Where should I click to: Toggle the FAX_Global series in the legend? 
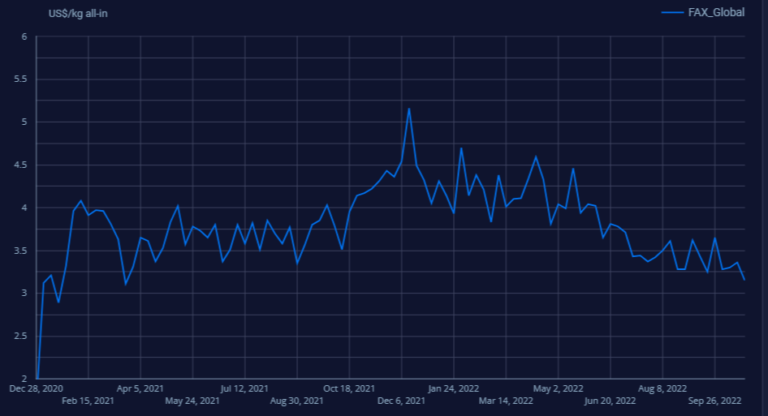pos(711,12)
